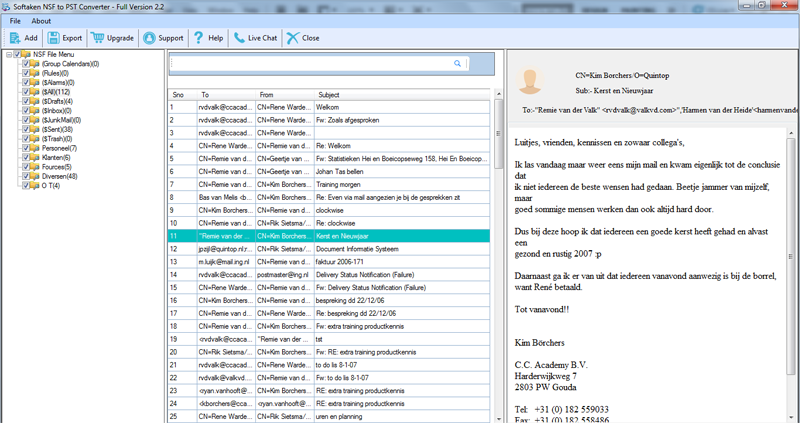Toggle the Fources(5) checkbox
800x423 pixels.
(26, 167)
